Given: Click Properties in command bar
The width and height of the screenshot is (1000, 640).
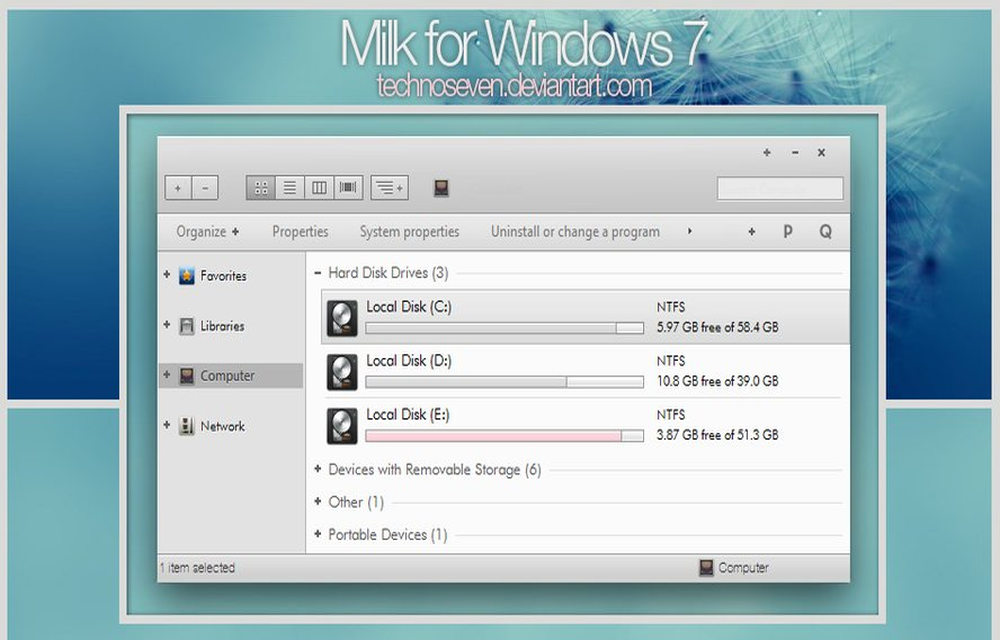Looking at the screenshot, I should click(x=300, y=231).
